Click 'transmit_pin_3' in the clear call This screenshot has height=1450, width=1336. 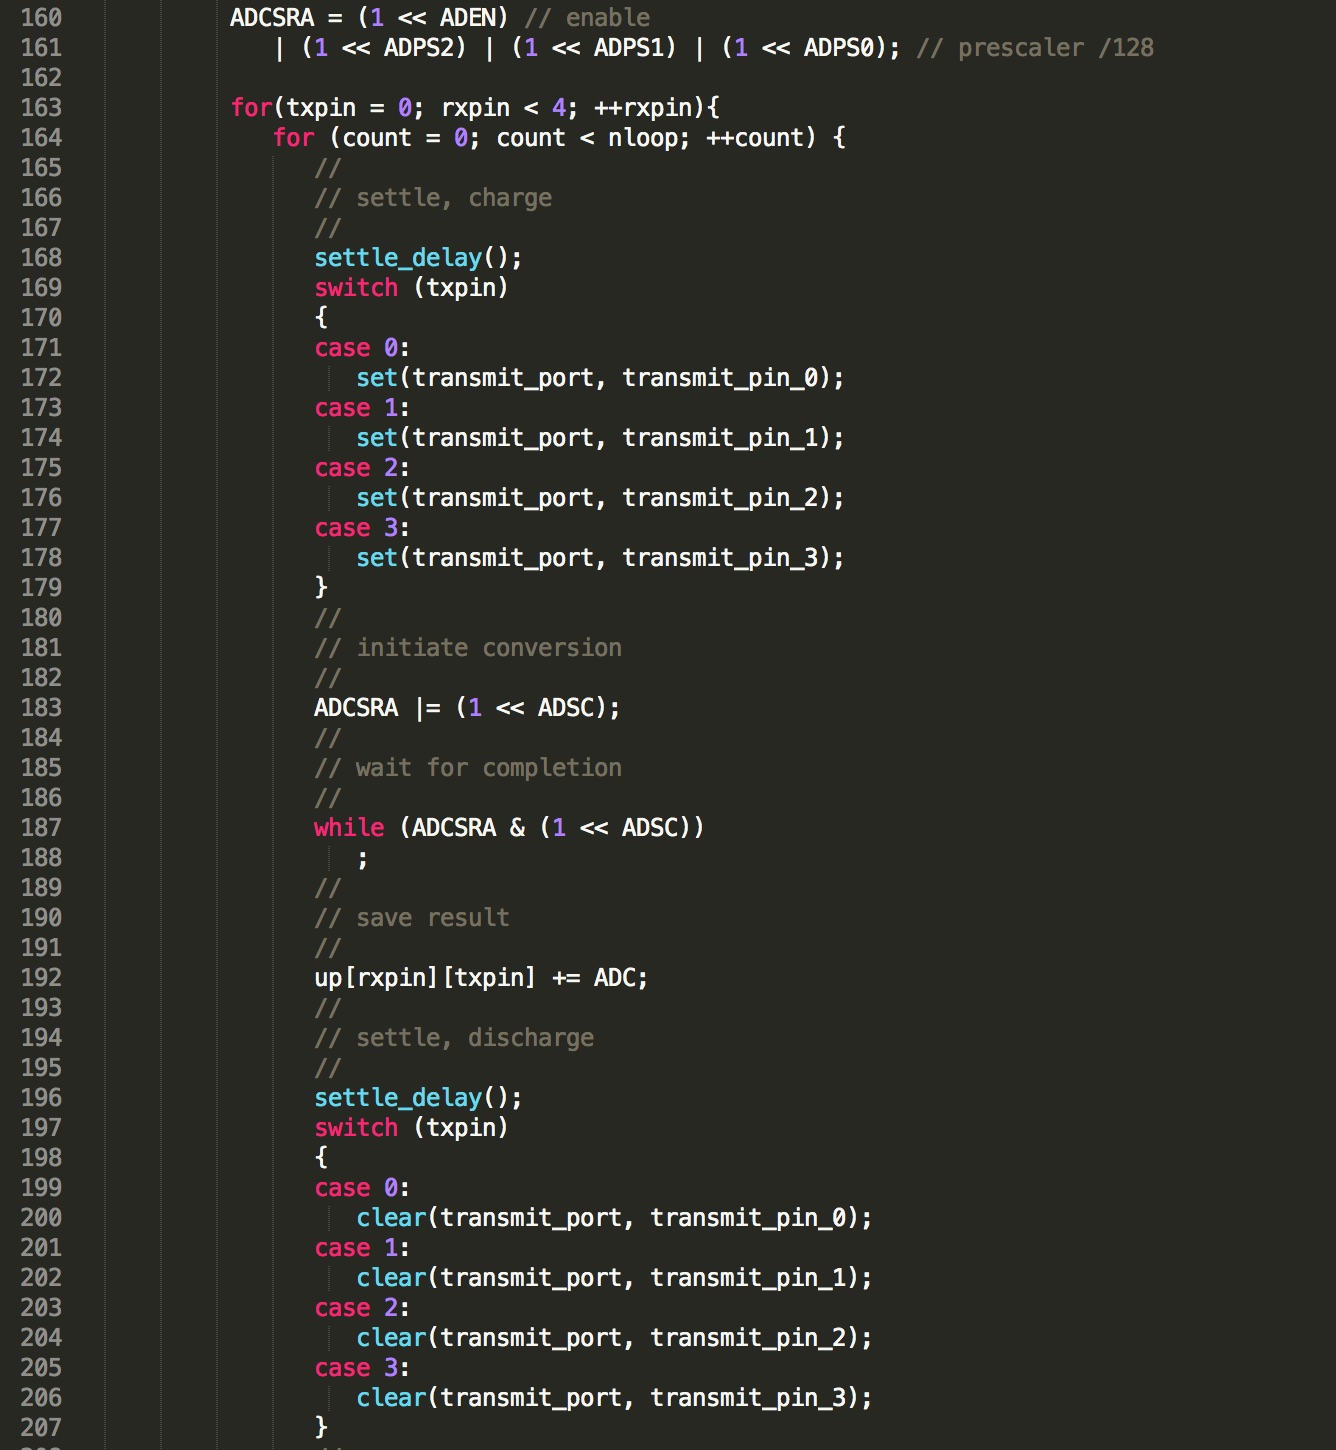click(x=748, y=1398)
